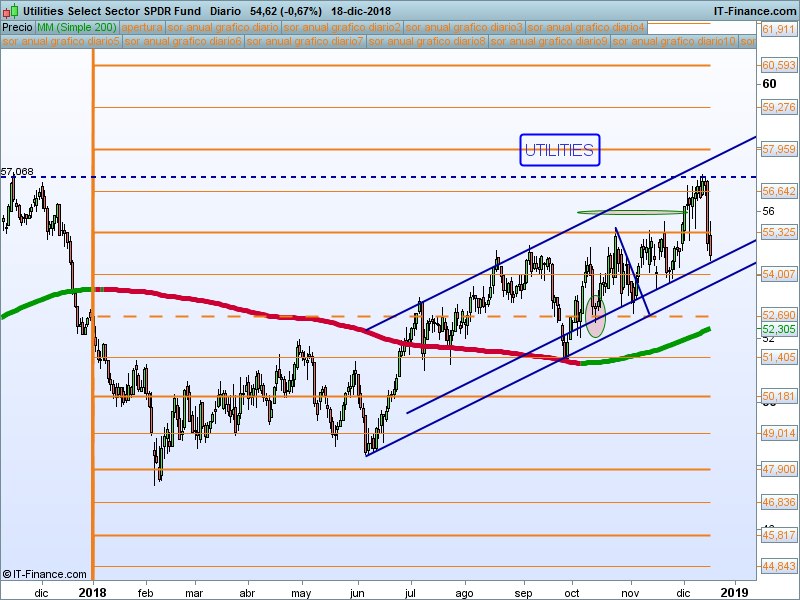Select 'sor anual grafico diario2' label

click(343, 28)
